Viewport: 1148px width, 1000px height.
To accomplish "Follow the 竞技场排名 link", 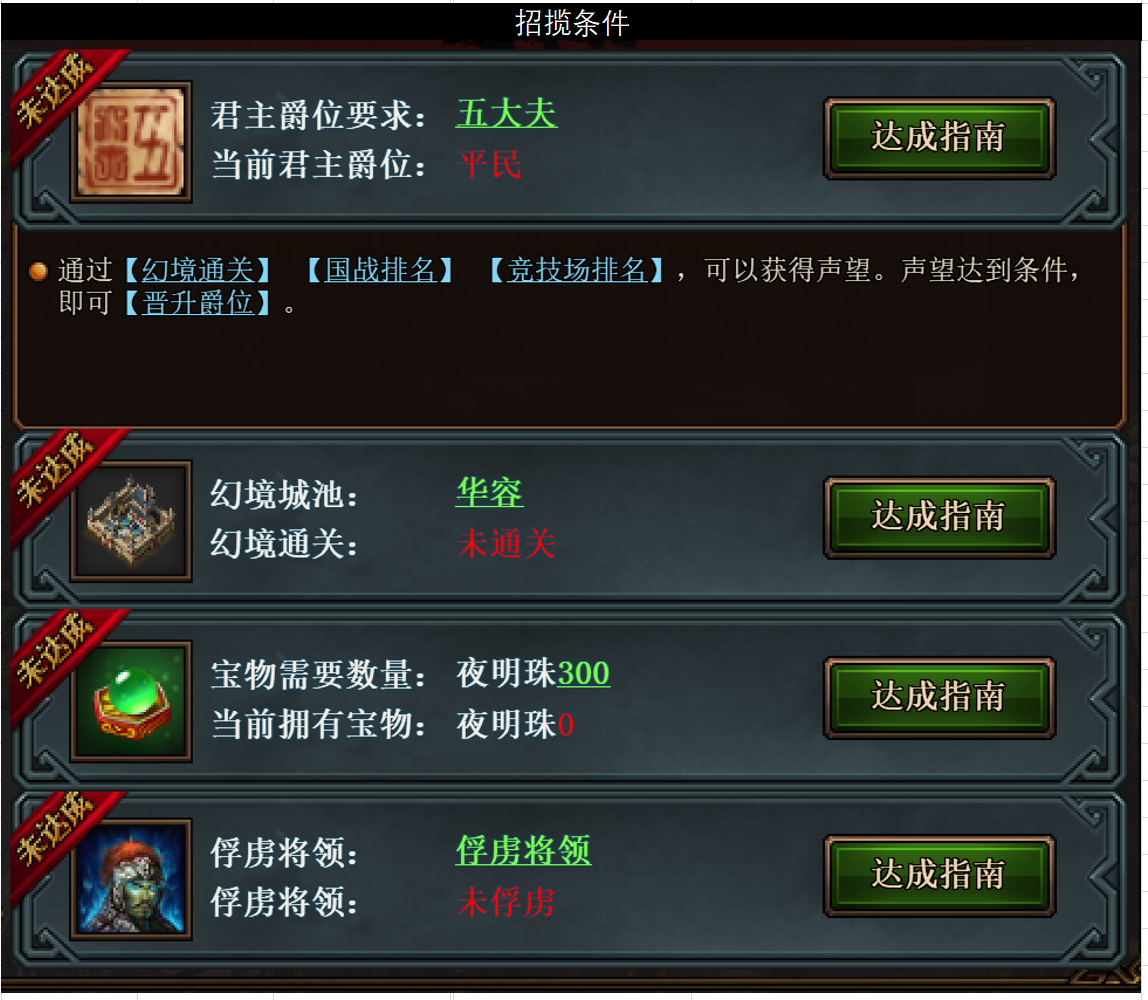I will [576, 270].
